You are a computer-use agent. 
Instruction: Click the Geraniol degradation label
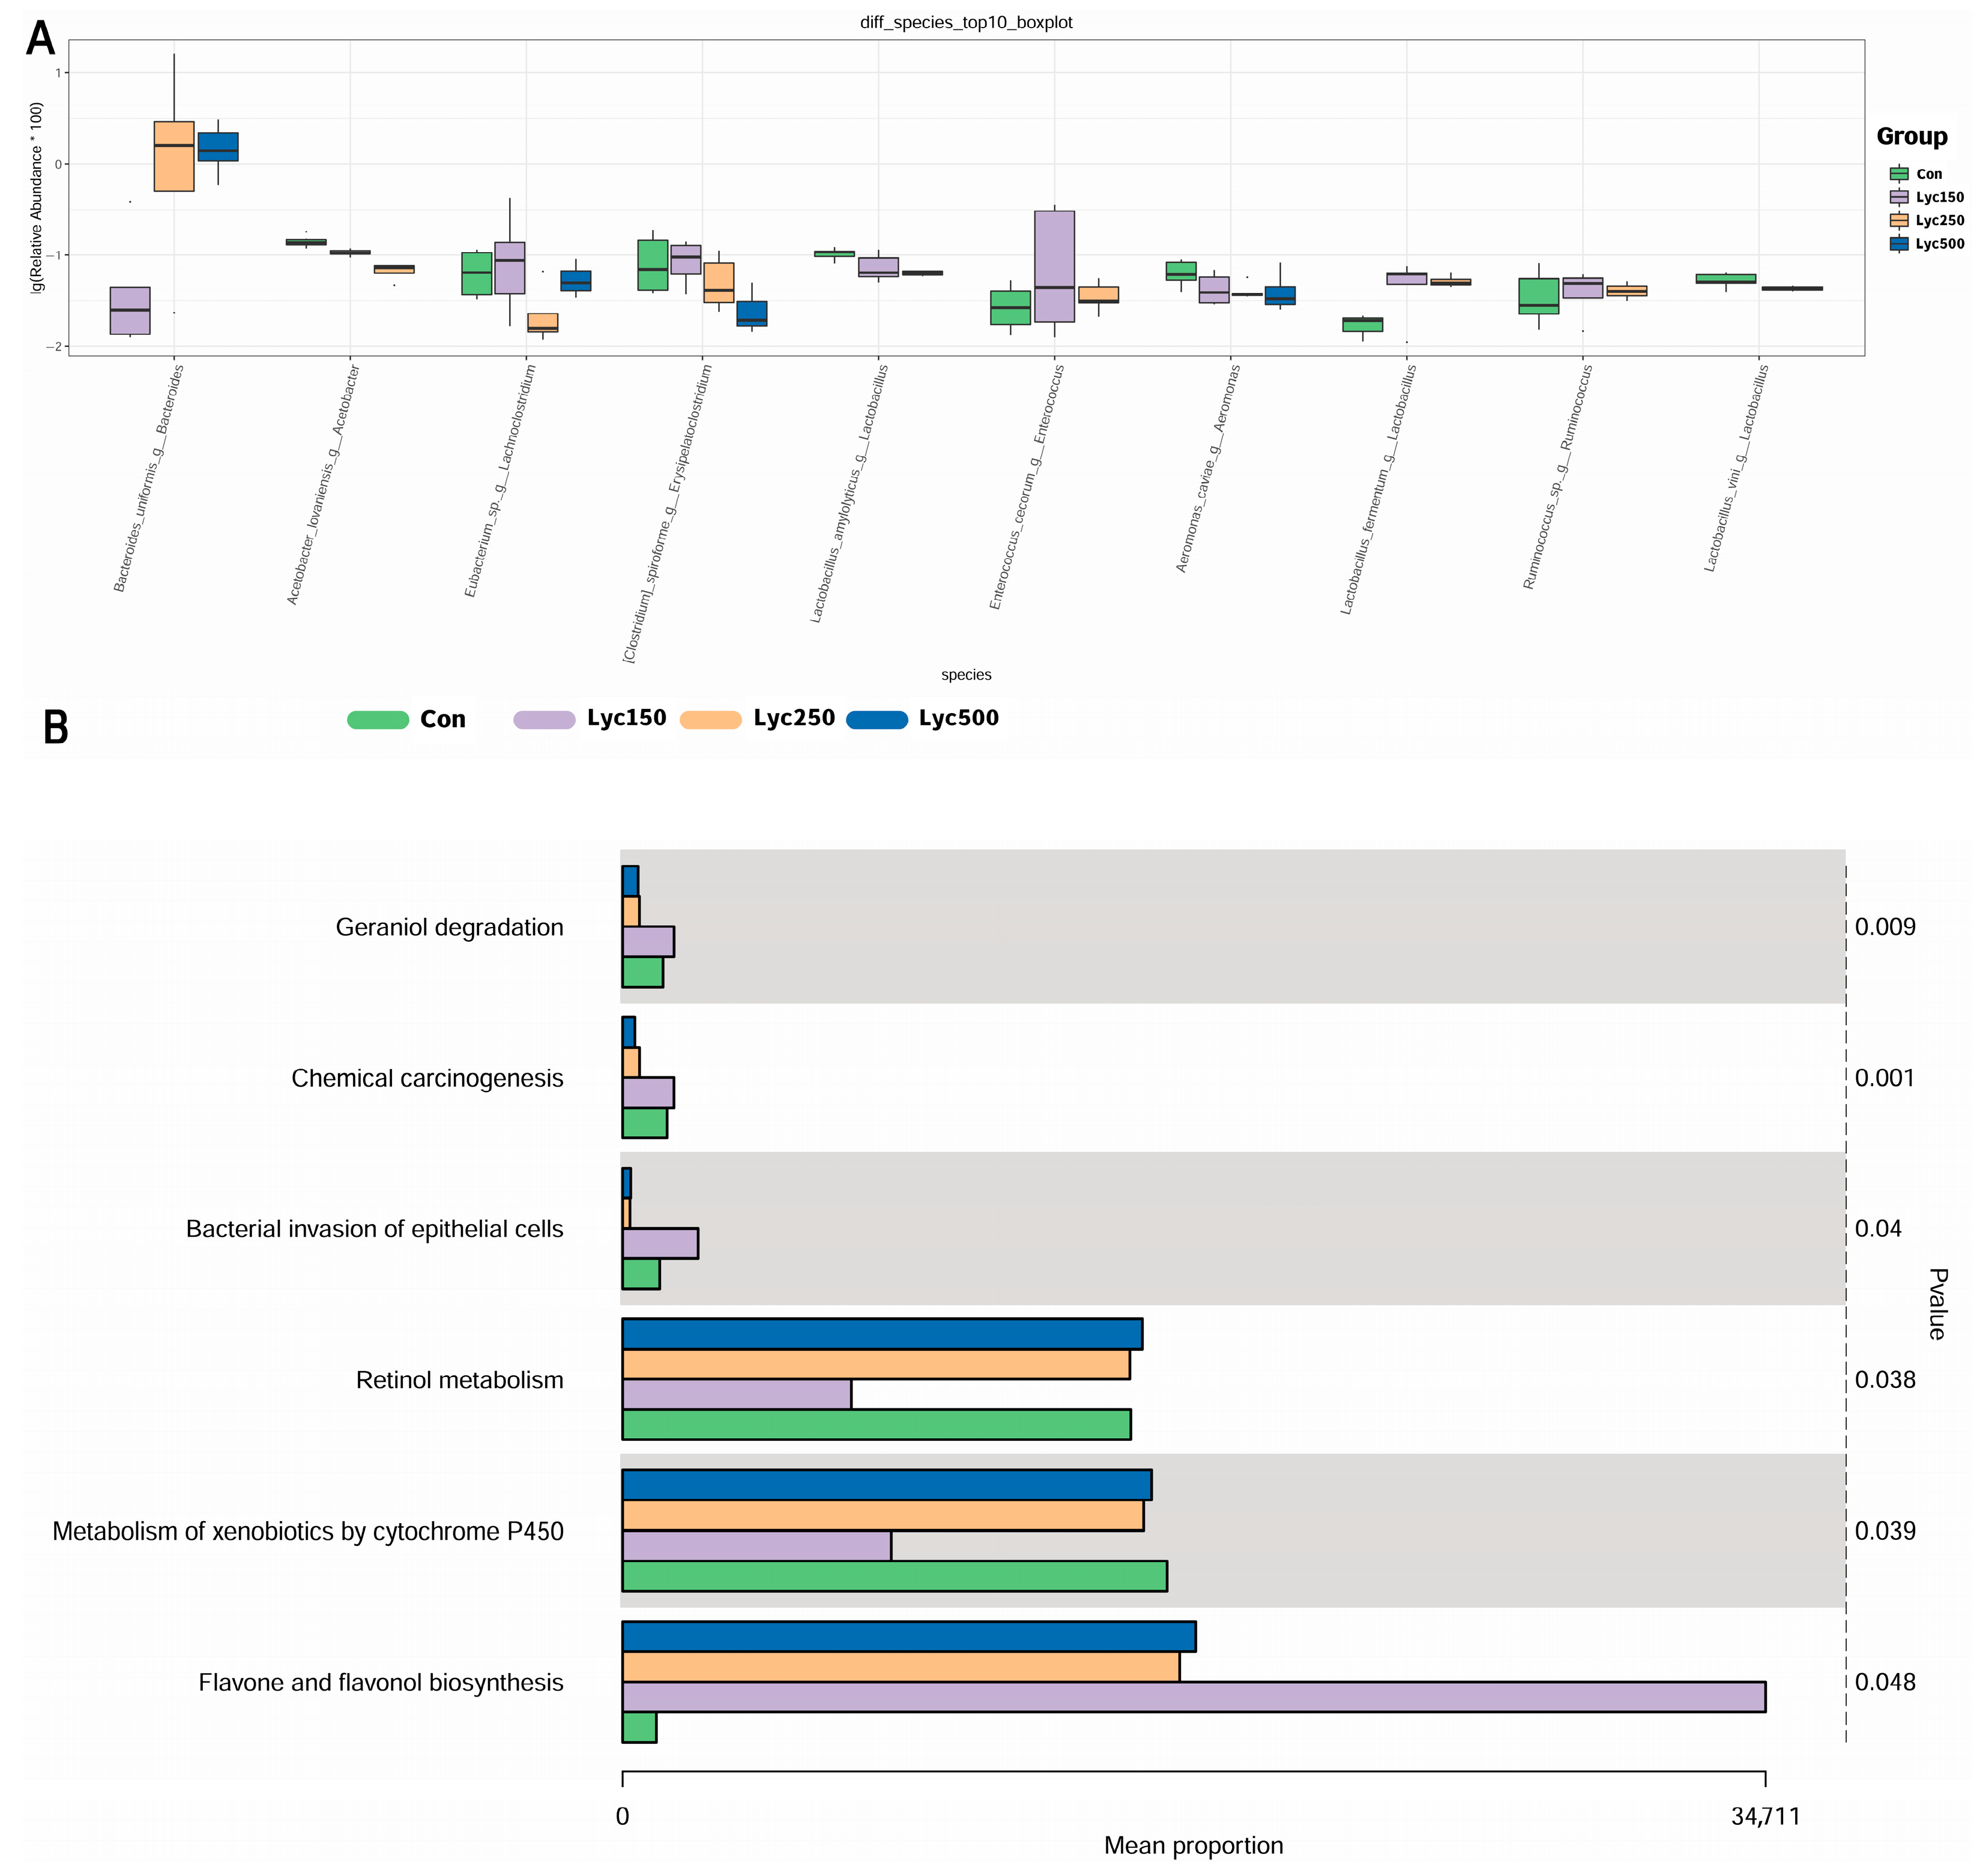tap(449, 927)
